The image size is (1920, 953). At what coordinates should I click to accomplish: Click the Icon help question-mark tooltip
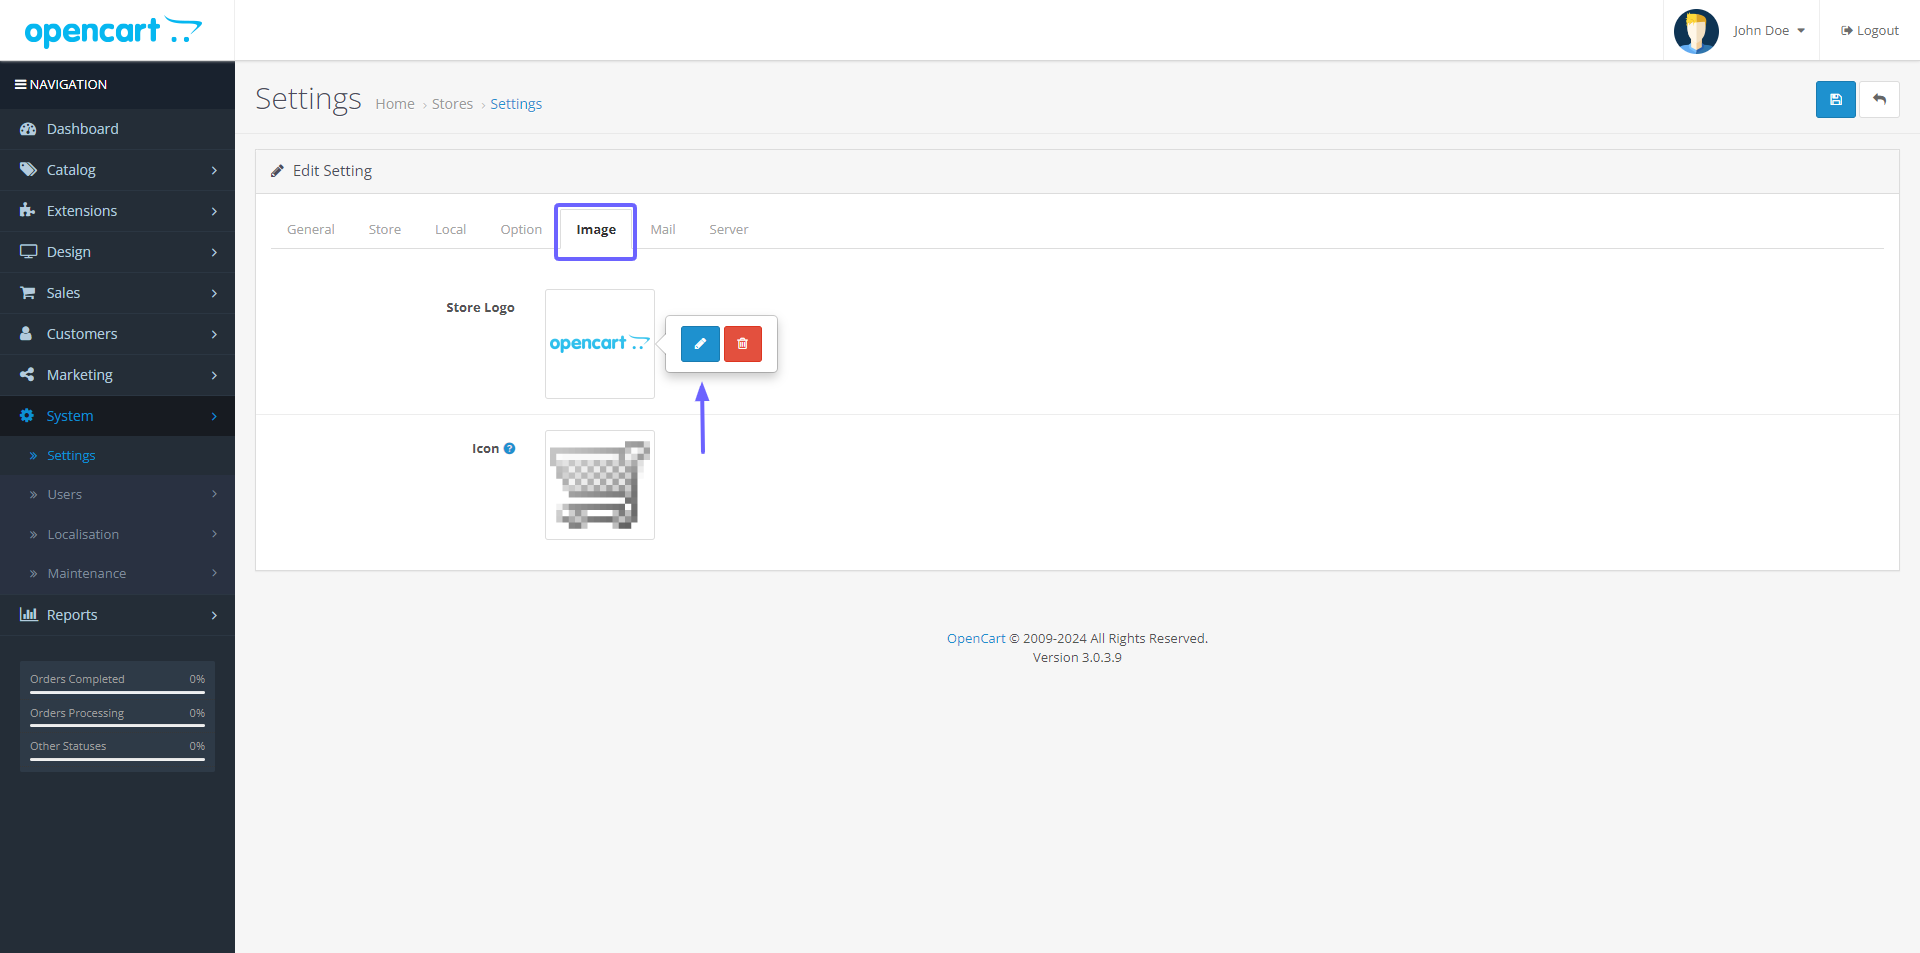point(509,449)
